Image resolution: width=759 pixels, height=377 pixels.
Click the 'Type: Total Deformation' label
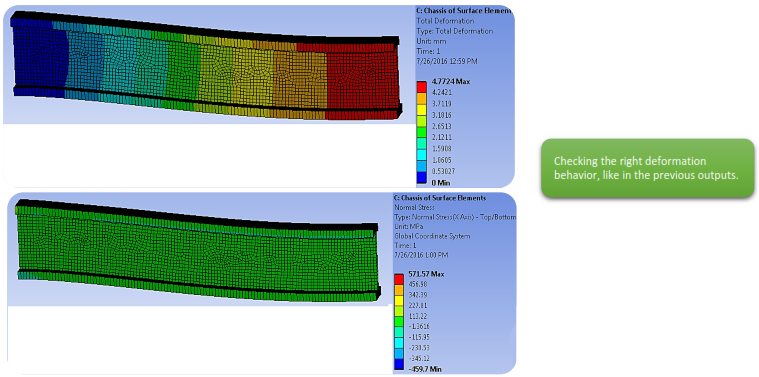[x=455, y=31]
